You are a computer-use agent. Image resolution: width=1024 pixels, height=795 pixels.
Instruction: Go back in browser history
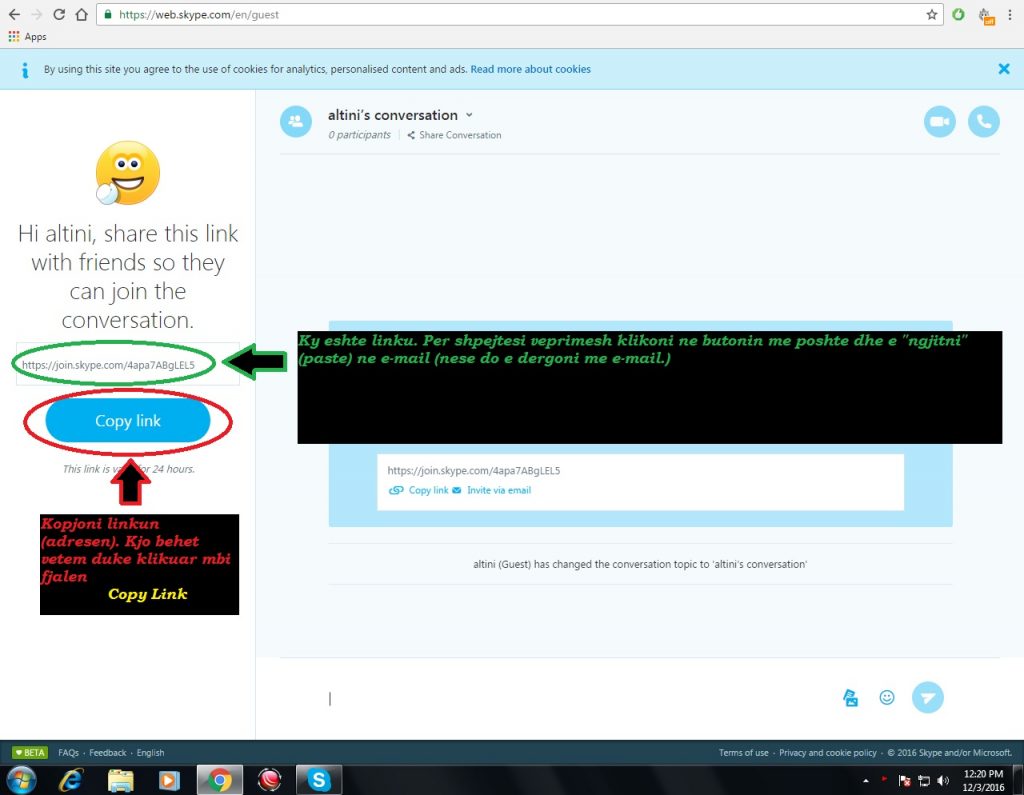tap(14, 14)
